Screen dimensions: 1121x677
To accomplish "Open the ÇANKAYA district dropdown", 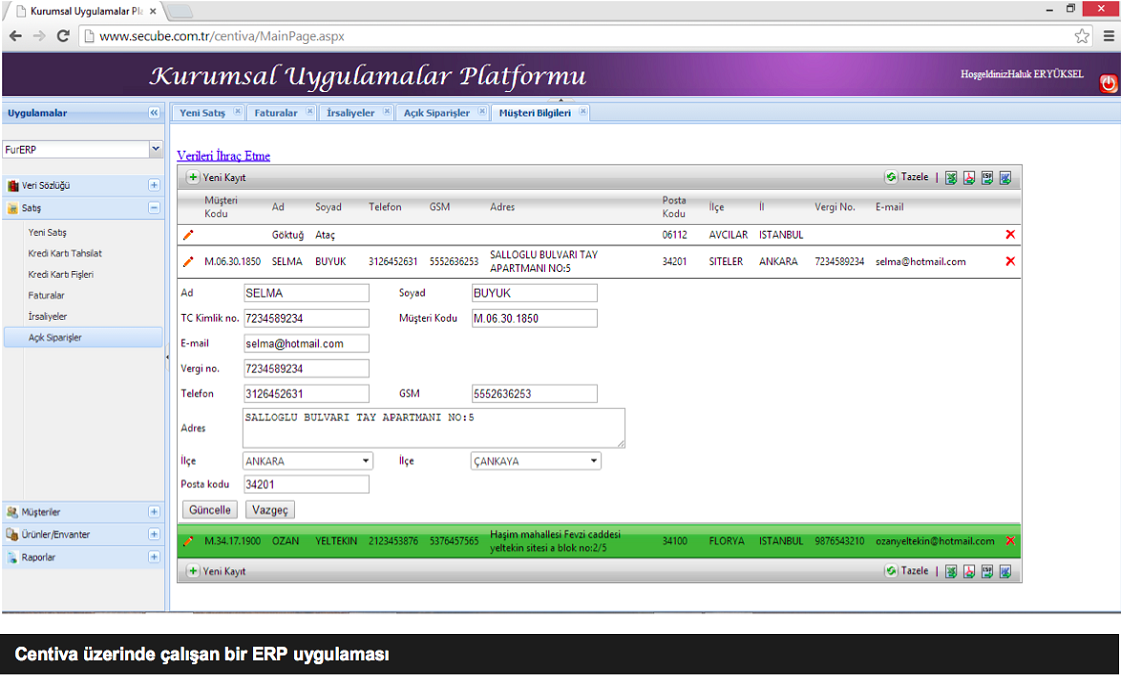I will tap(594, 461).
